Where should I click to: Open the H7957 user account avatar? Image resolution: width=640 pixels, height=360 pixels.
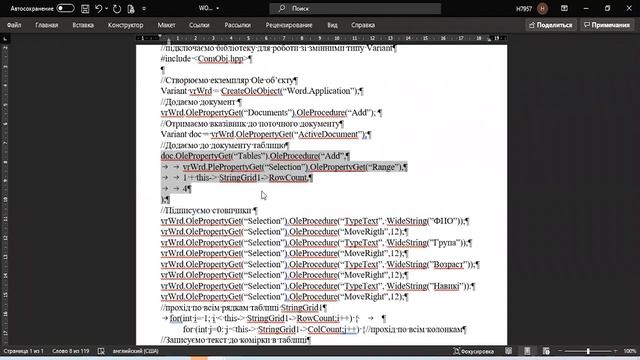(x=542, y=8)
